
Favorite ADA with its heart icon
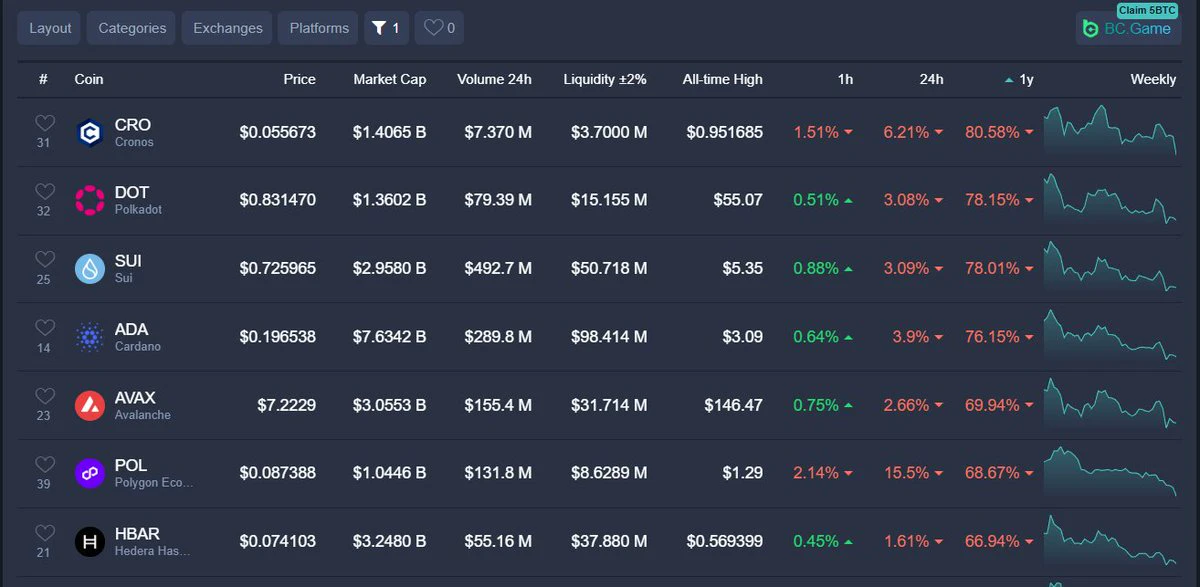coord(44,328)
